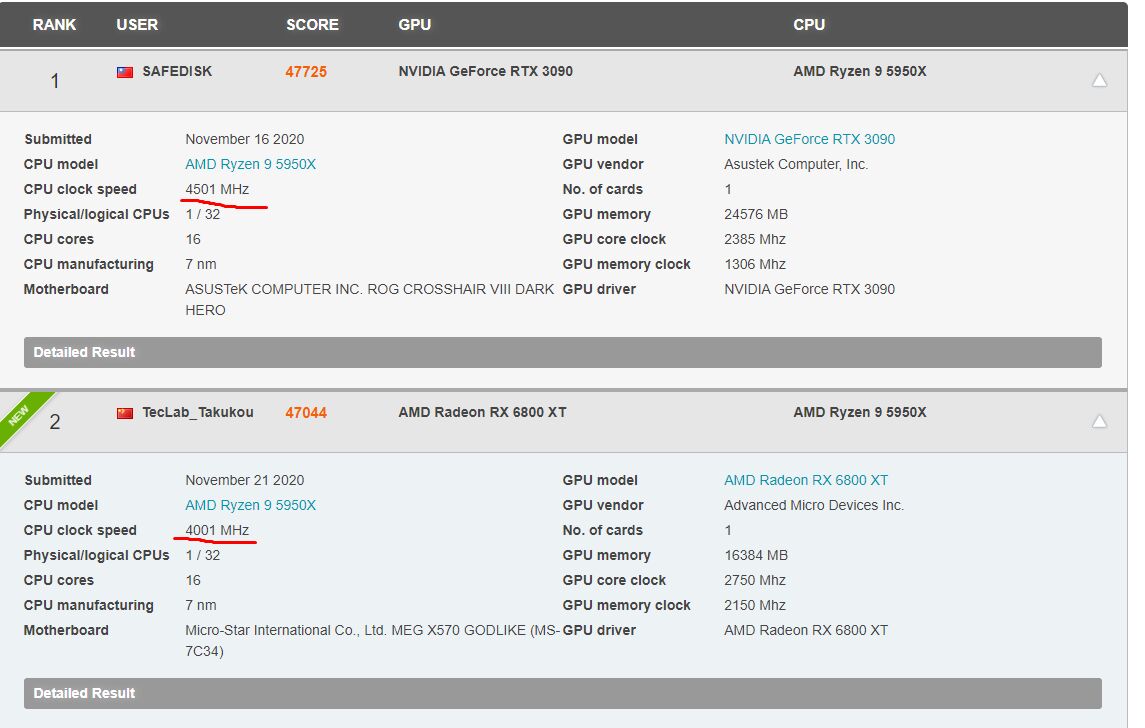Click the 2150 Mhz GPU memory clock value

pos(755,605)
